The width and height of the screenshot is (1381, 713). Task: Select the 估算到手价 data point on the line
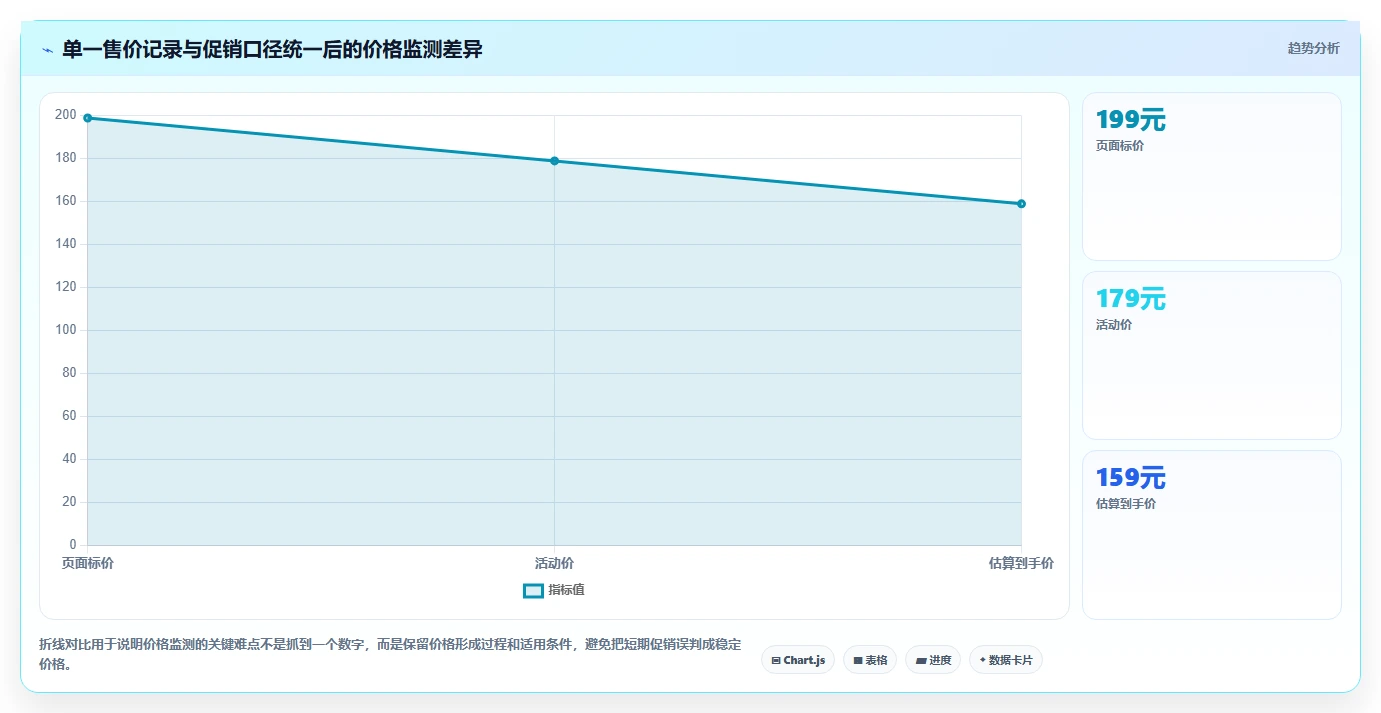click(1021, 204)
